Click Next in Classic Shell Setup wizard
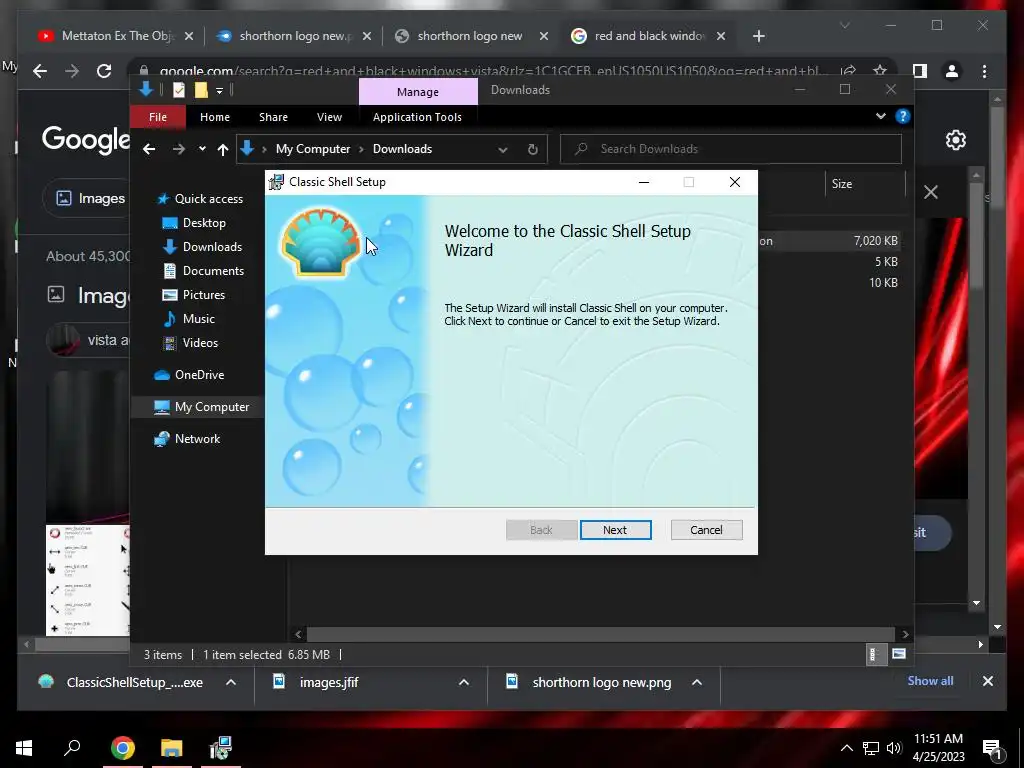 (615, 530)
